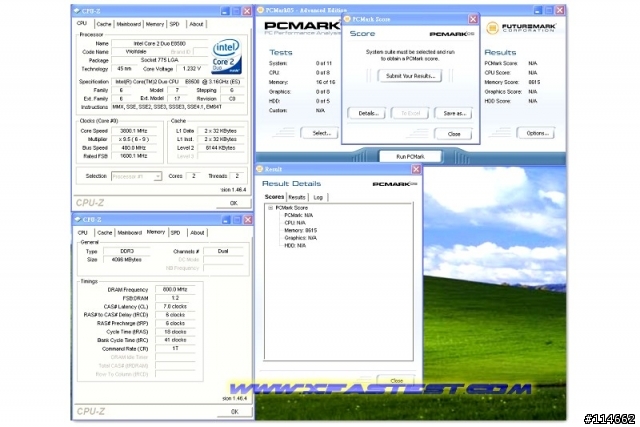This screenshot has width=640, height=427.
Task: Click the Core Voltage 1.232 V field
Action: click(x=191, y=69)
